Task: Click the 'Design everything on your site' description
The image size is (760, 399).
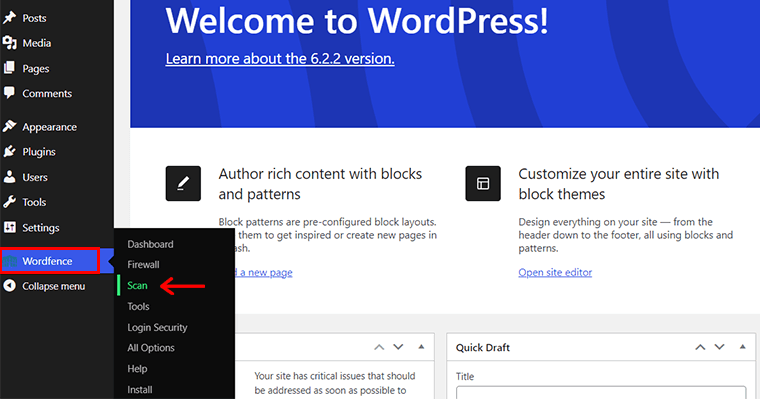Action: click(x=626, y=235)
